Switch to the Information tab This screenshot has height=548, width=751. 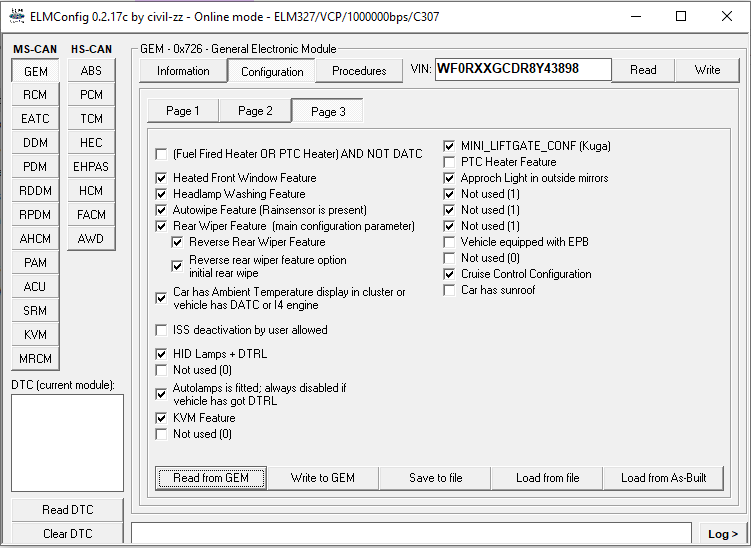(x=183, y=71)
